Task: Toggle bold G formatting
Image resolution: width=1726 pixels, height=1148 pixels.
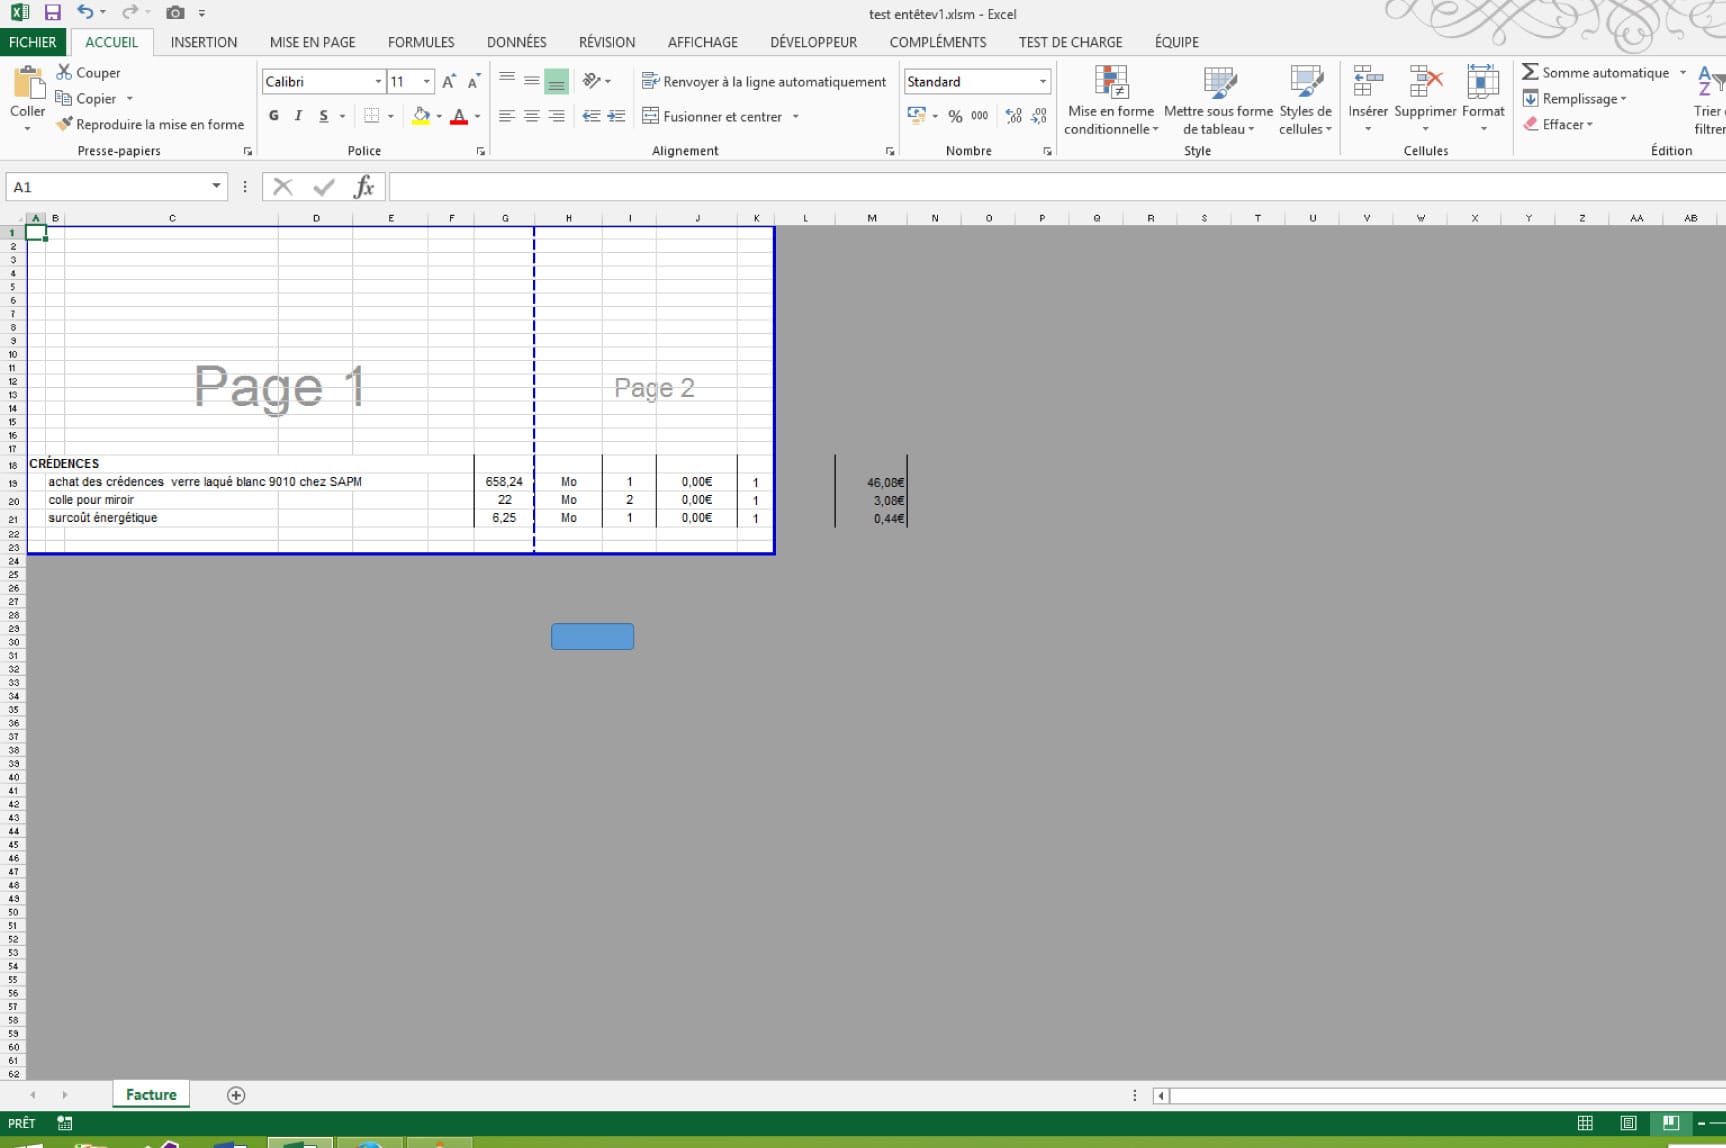Action: pos(274,116)
